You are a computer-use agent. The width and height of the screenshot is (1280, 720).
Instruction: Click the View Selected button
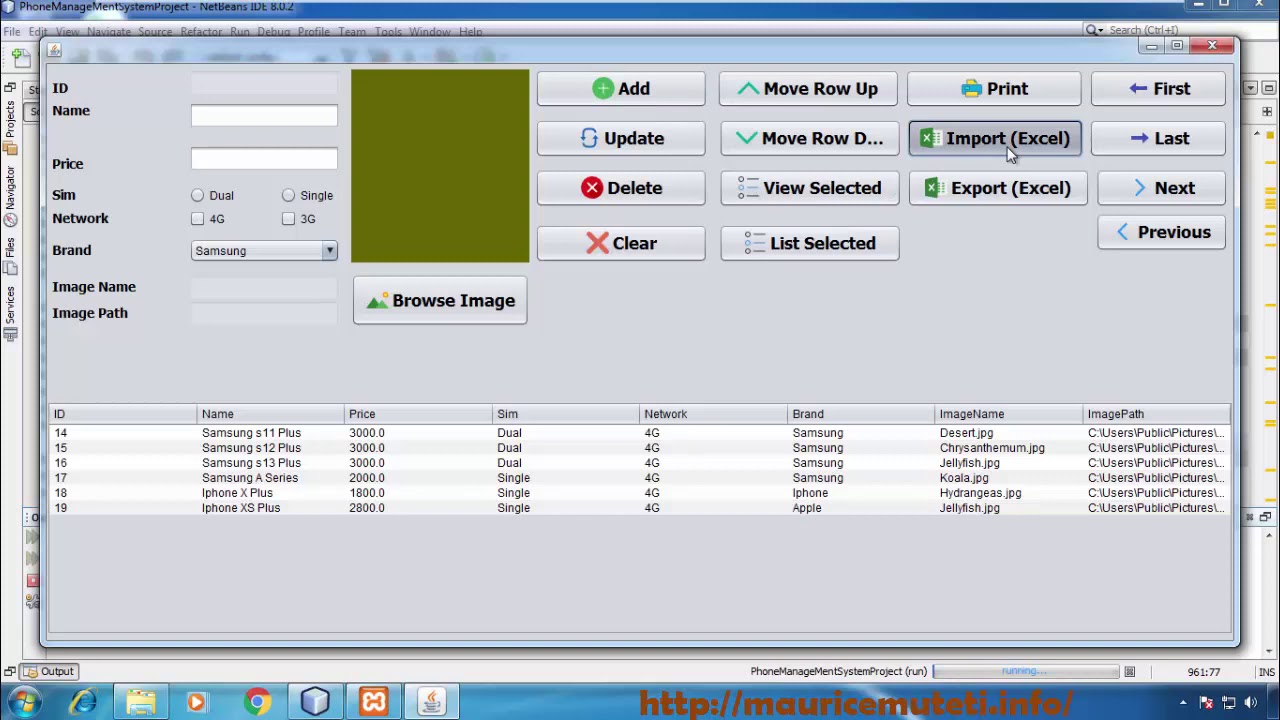pyautogui.click(x=809, y=188)
